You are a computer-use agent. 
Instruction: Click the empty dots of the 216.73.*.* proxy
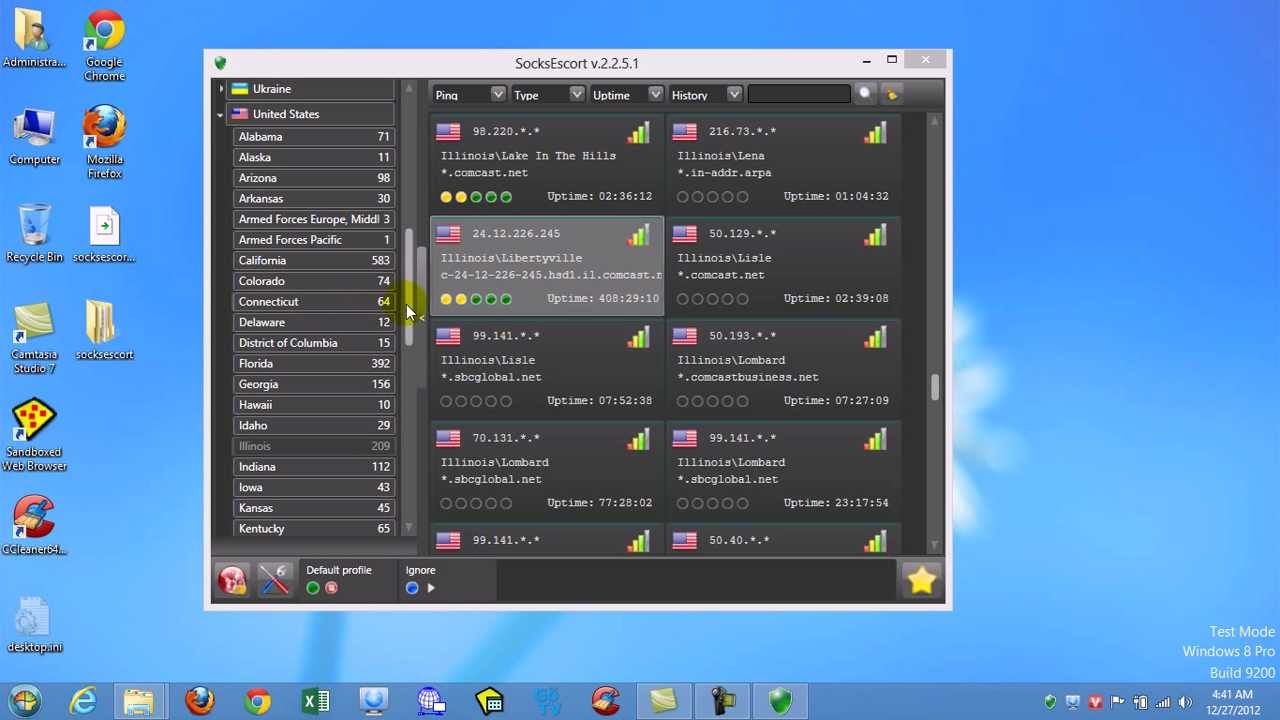coord(712,197)
